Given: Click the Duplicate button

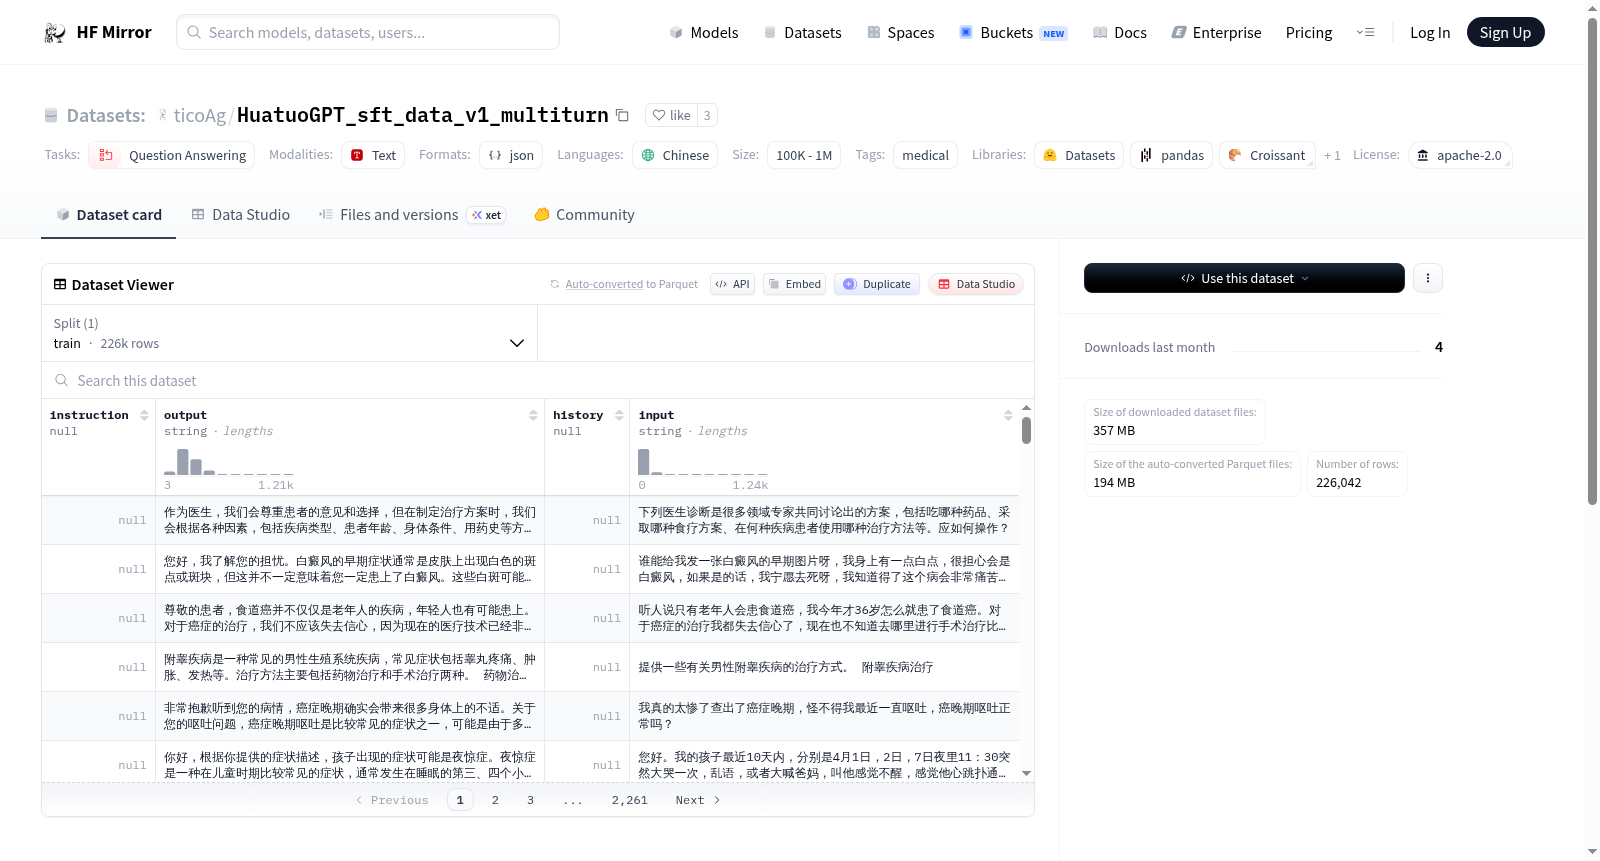Looking at the screenshot, I should click(x=877, y=284).
